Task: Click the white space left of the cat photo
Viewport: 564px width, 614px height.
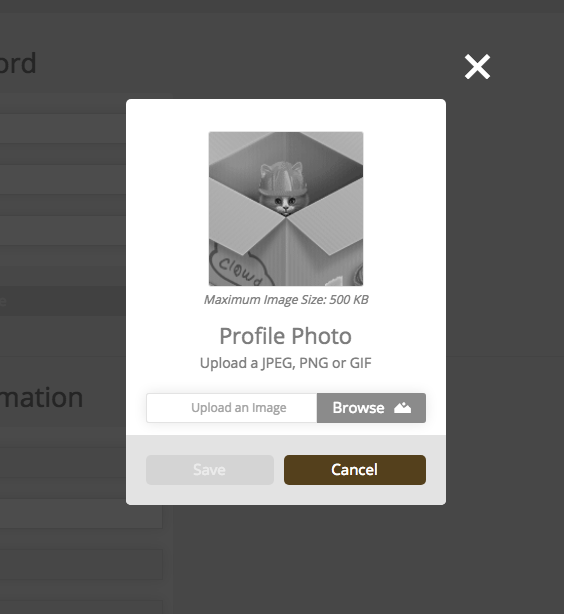Action: pyautogui.click(x=168, y=209)
